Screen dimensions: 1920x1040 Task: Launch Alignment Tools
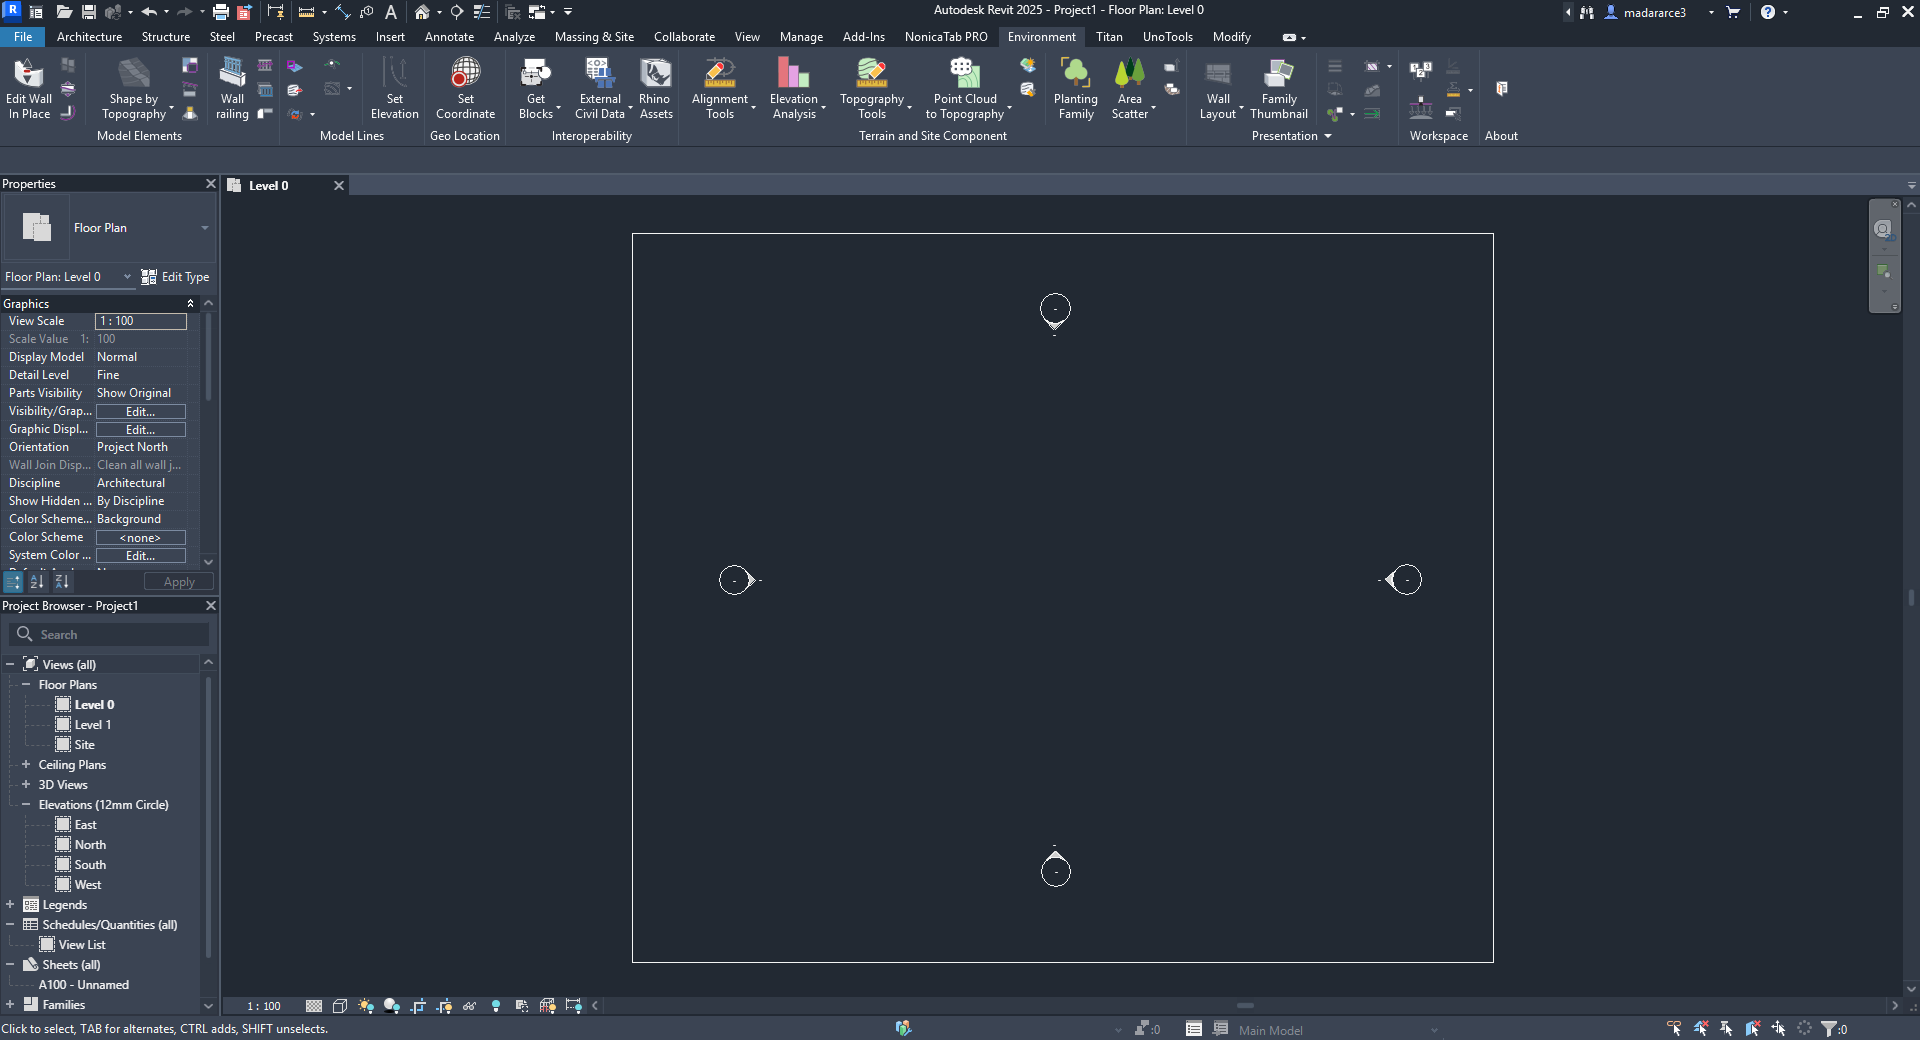click(720, 88)
